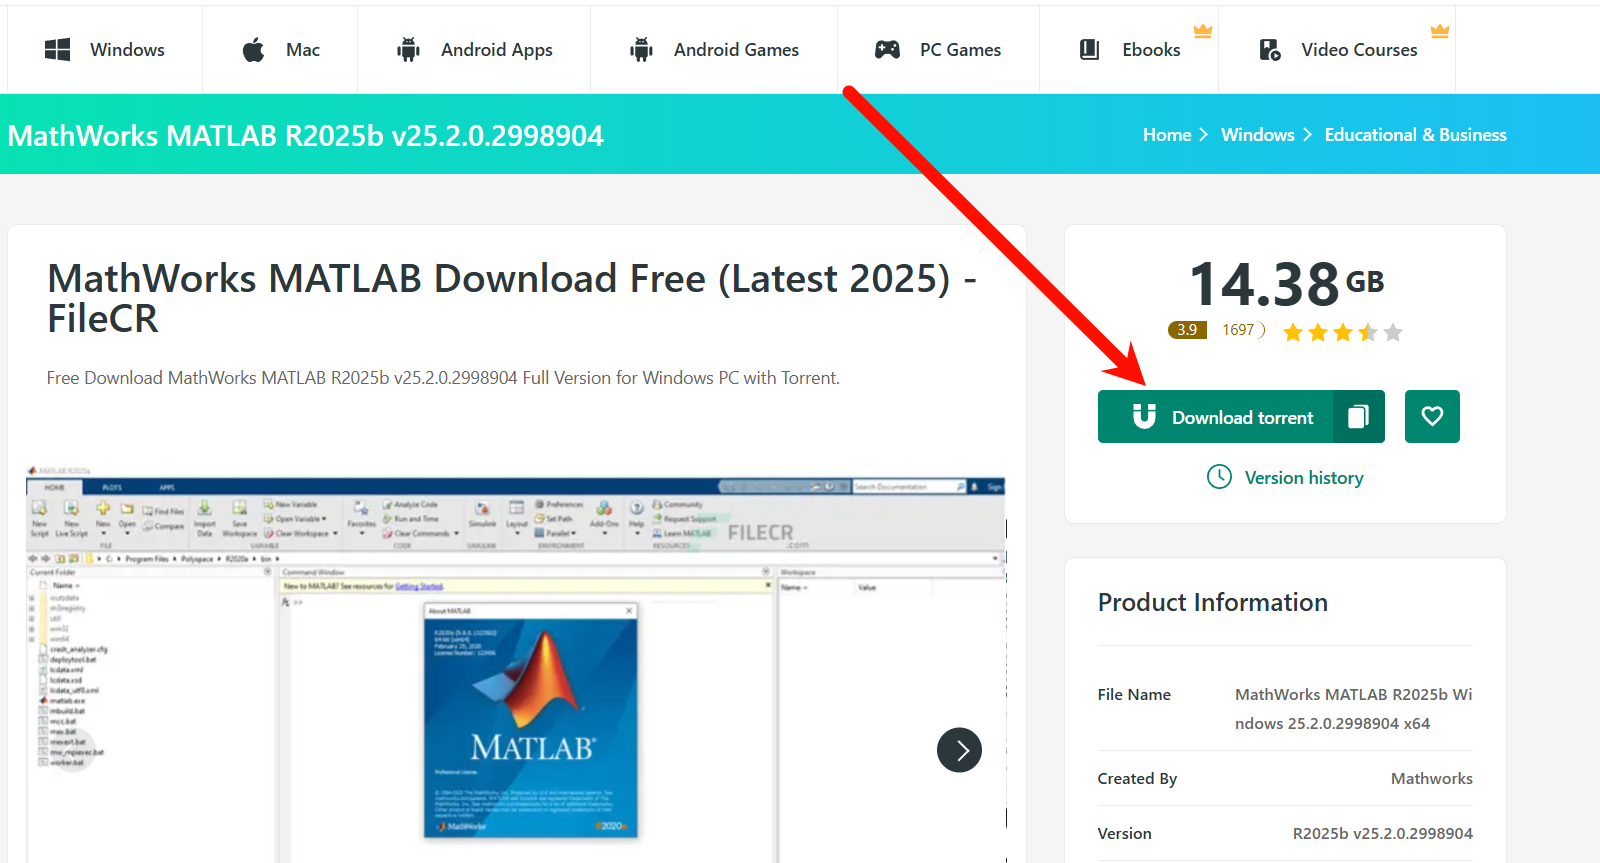Click the 3.9 rating badge
Image resolution: width=1600 pixels, height=863 pixels.
[1187, 330]
